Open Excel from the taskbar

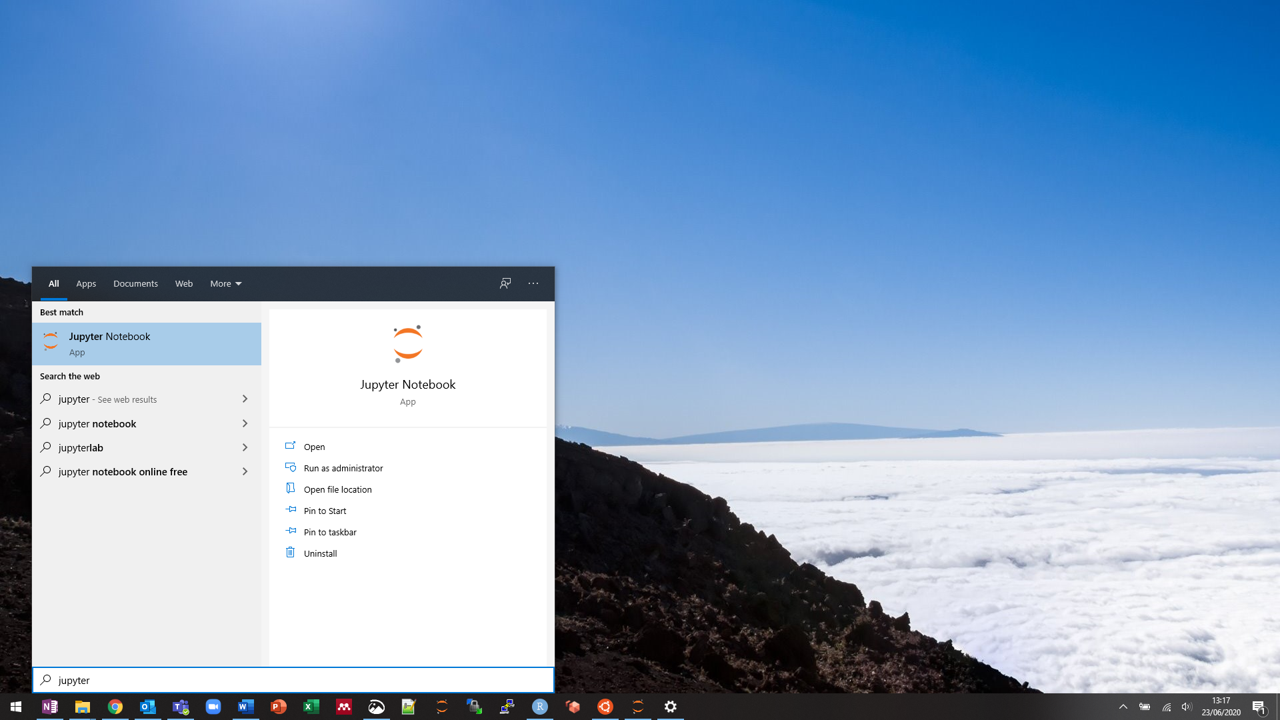point(311,707)
